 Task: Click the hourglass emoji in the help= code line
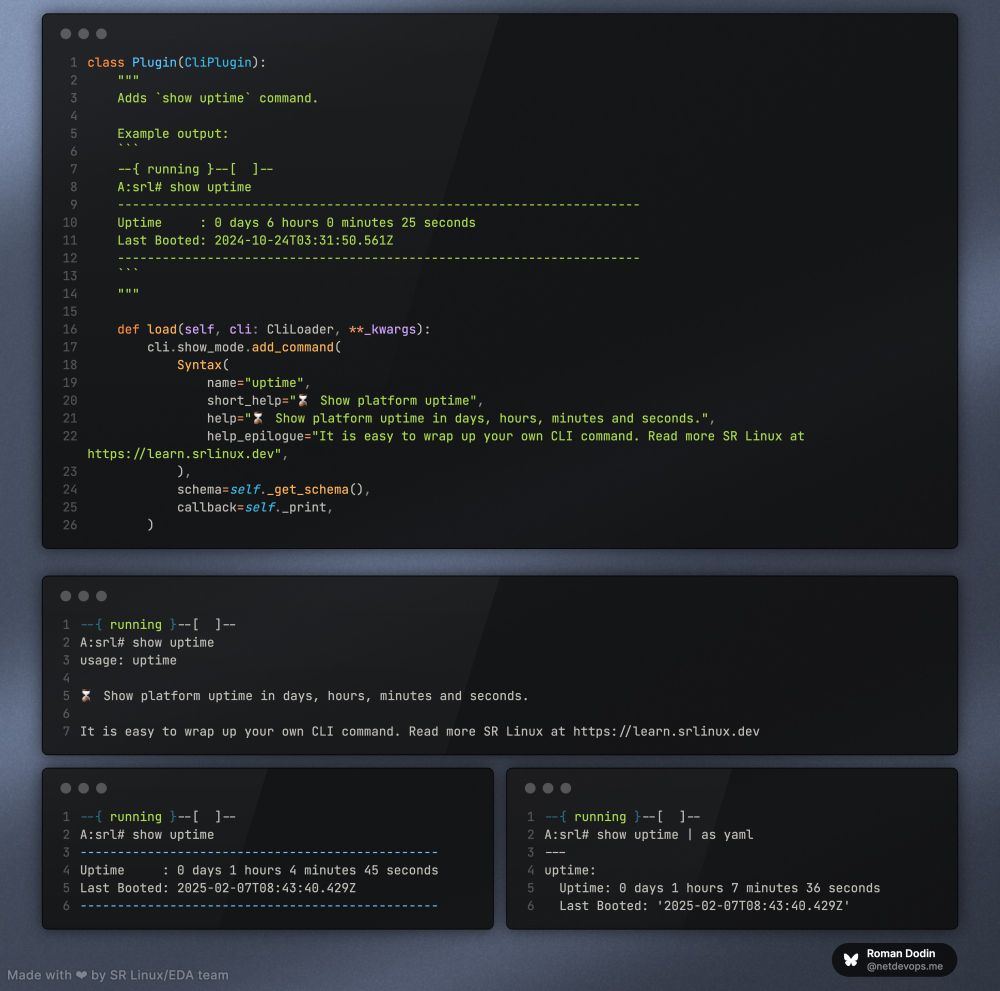pyautogui.click(x=258, y=418)
